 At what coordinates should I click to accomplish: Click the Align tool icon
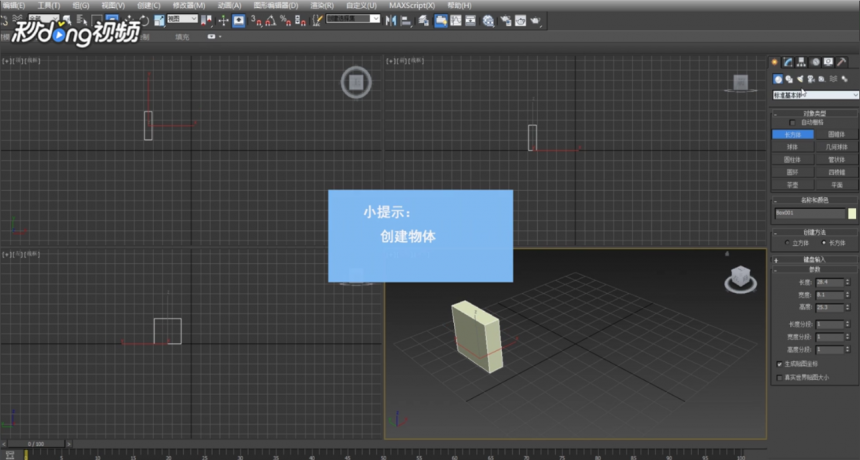406,21
